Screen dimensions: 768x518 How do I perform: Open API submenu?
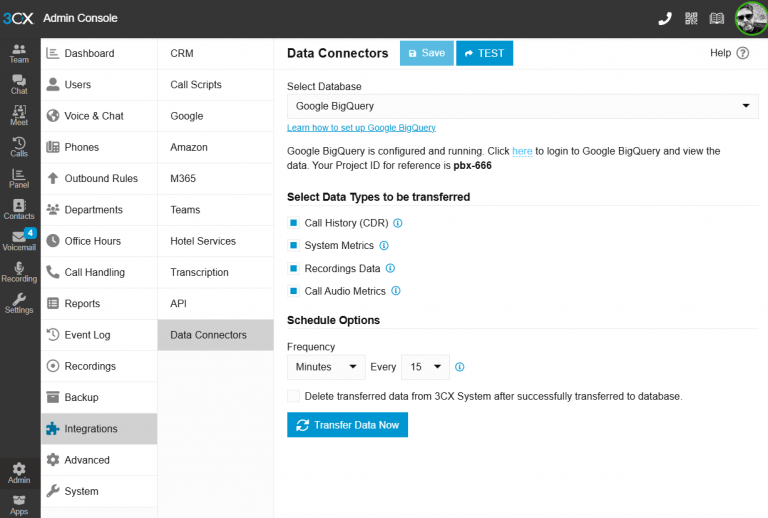tap(216, 304)
